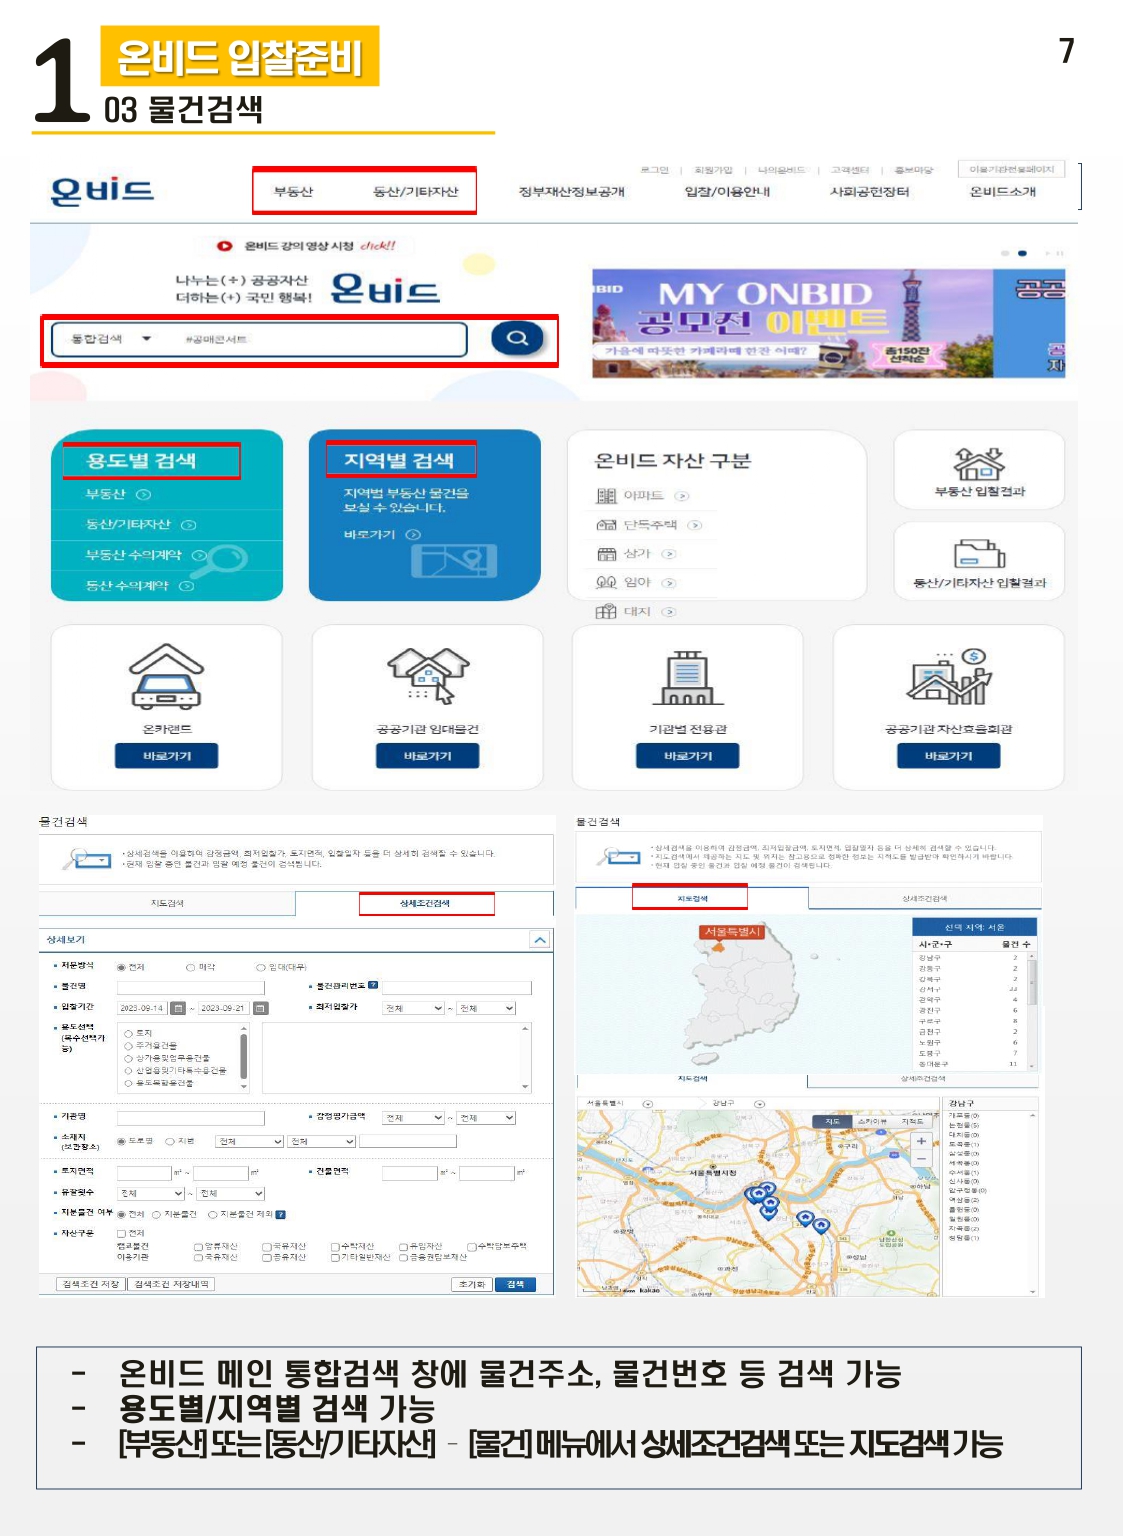The width and height of the screenshot is (1123, 1536).
Task: Click the 공공기관 자산효율화관 chart icon
Action: click(948, 676)
